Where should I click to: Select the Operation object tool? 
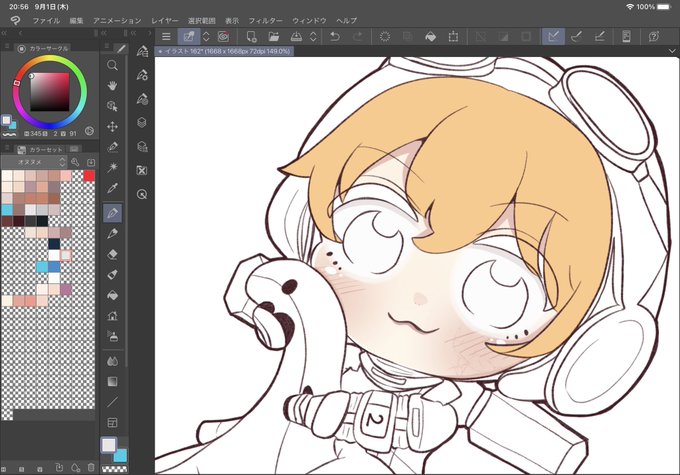[x=112, y=106]
